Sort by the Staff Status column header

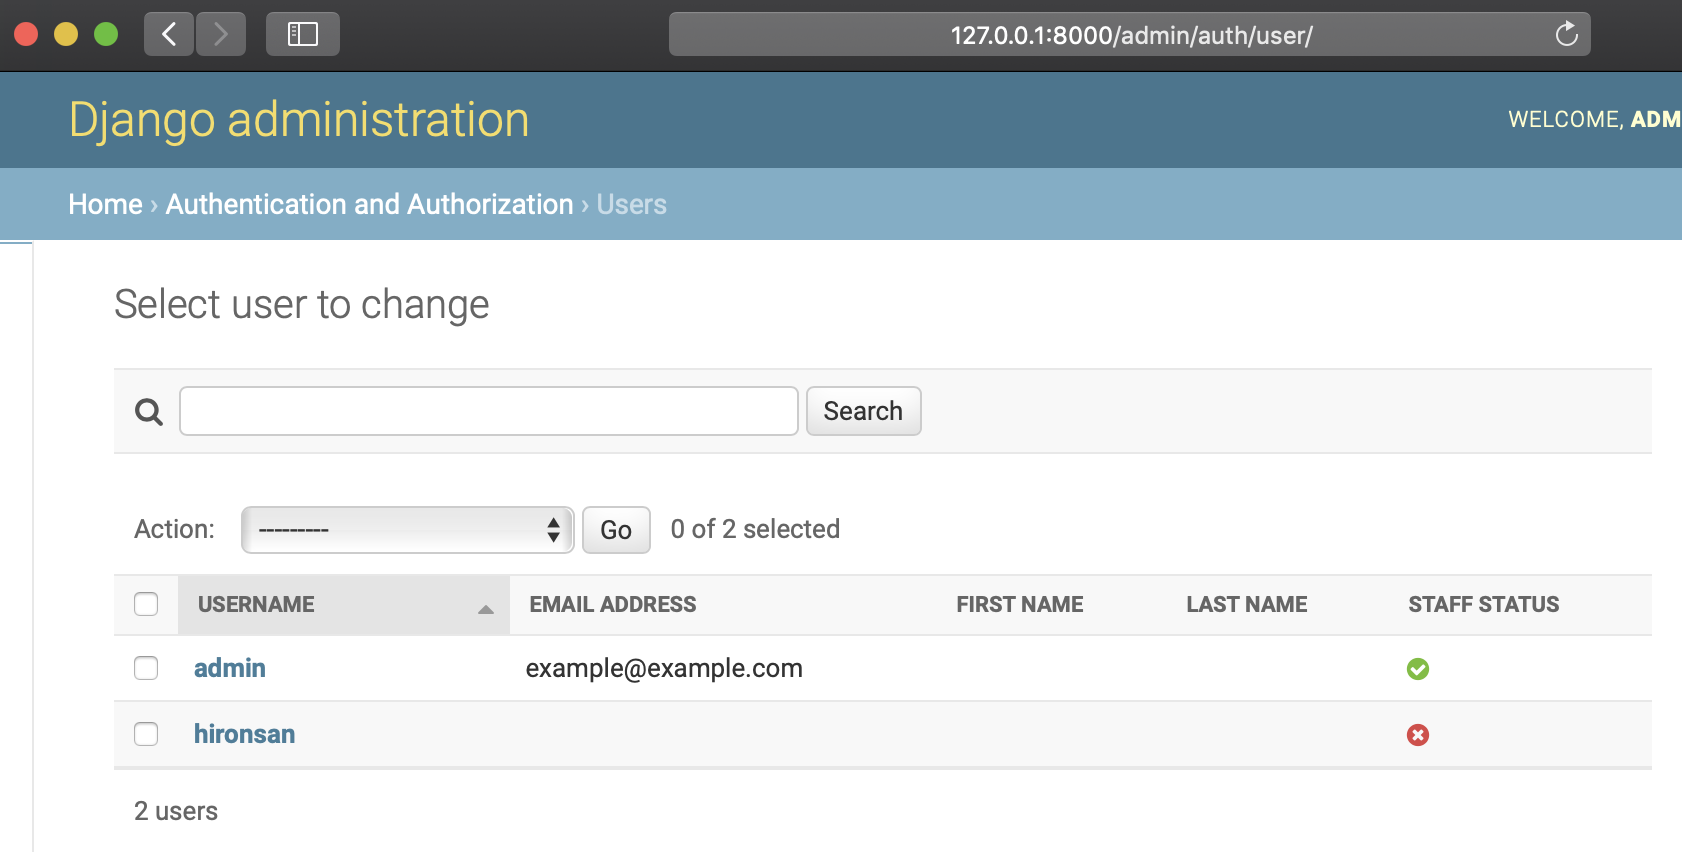pyautogui.click(x=1484, y=604)
